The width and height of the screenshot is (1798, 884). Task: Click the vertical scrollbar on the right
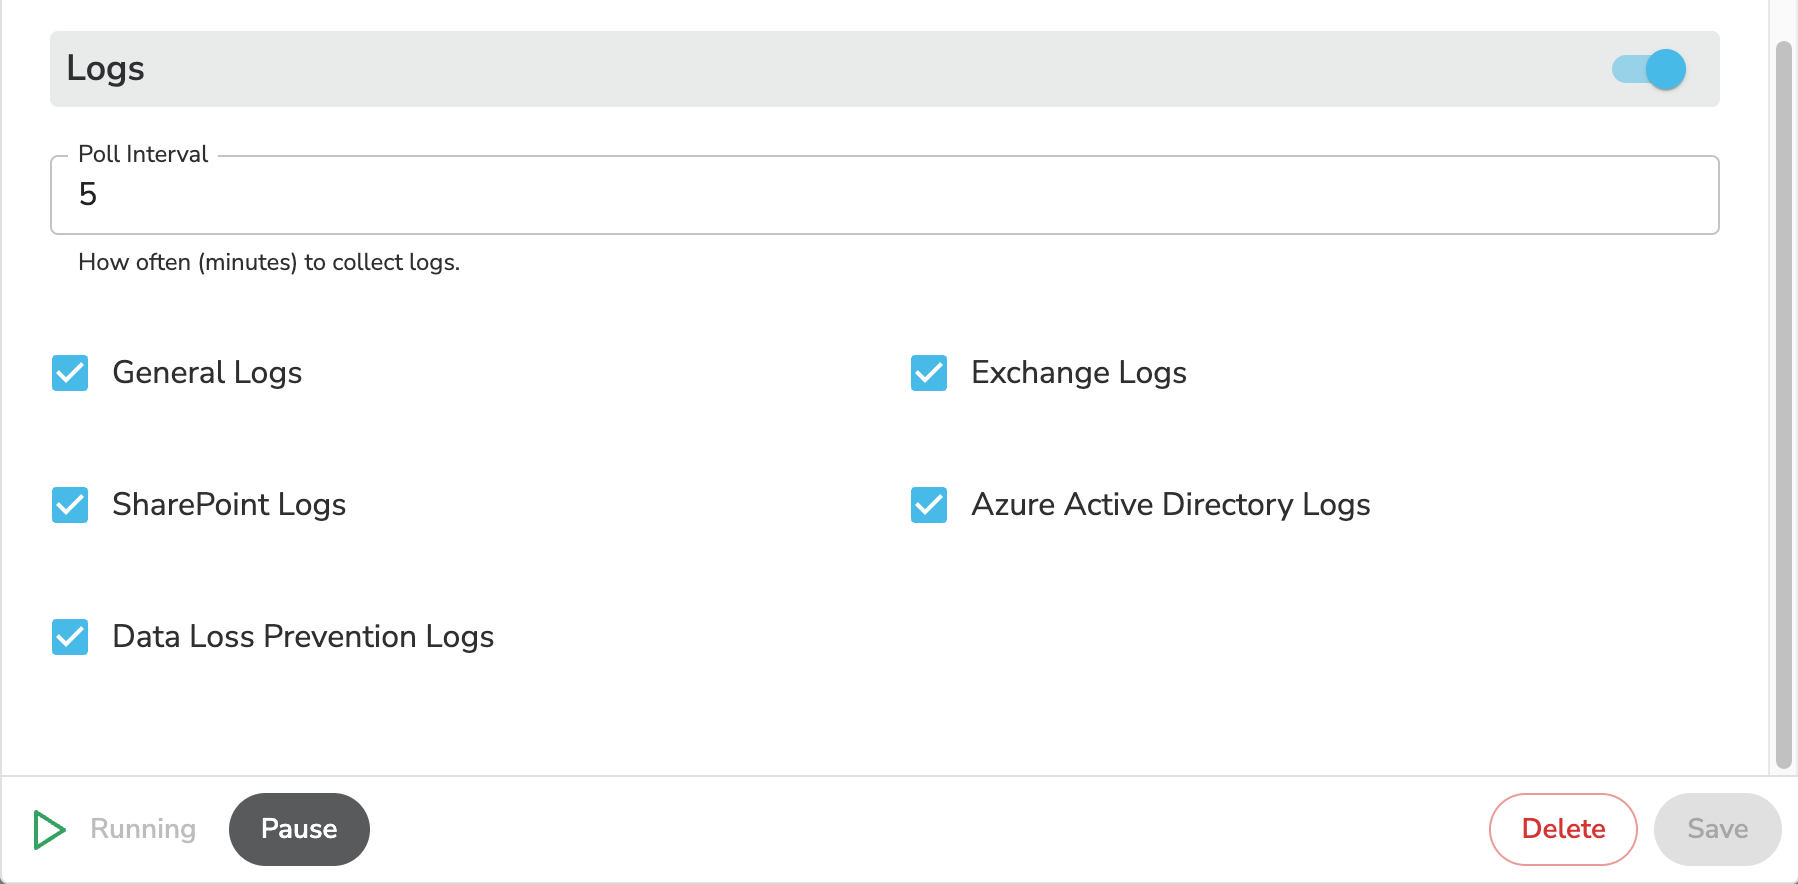1783,400
